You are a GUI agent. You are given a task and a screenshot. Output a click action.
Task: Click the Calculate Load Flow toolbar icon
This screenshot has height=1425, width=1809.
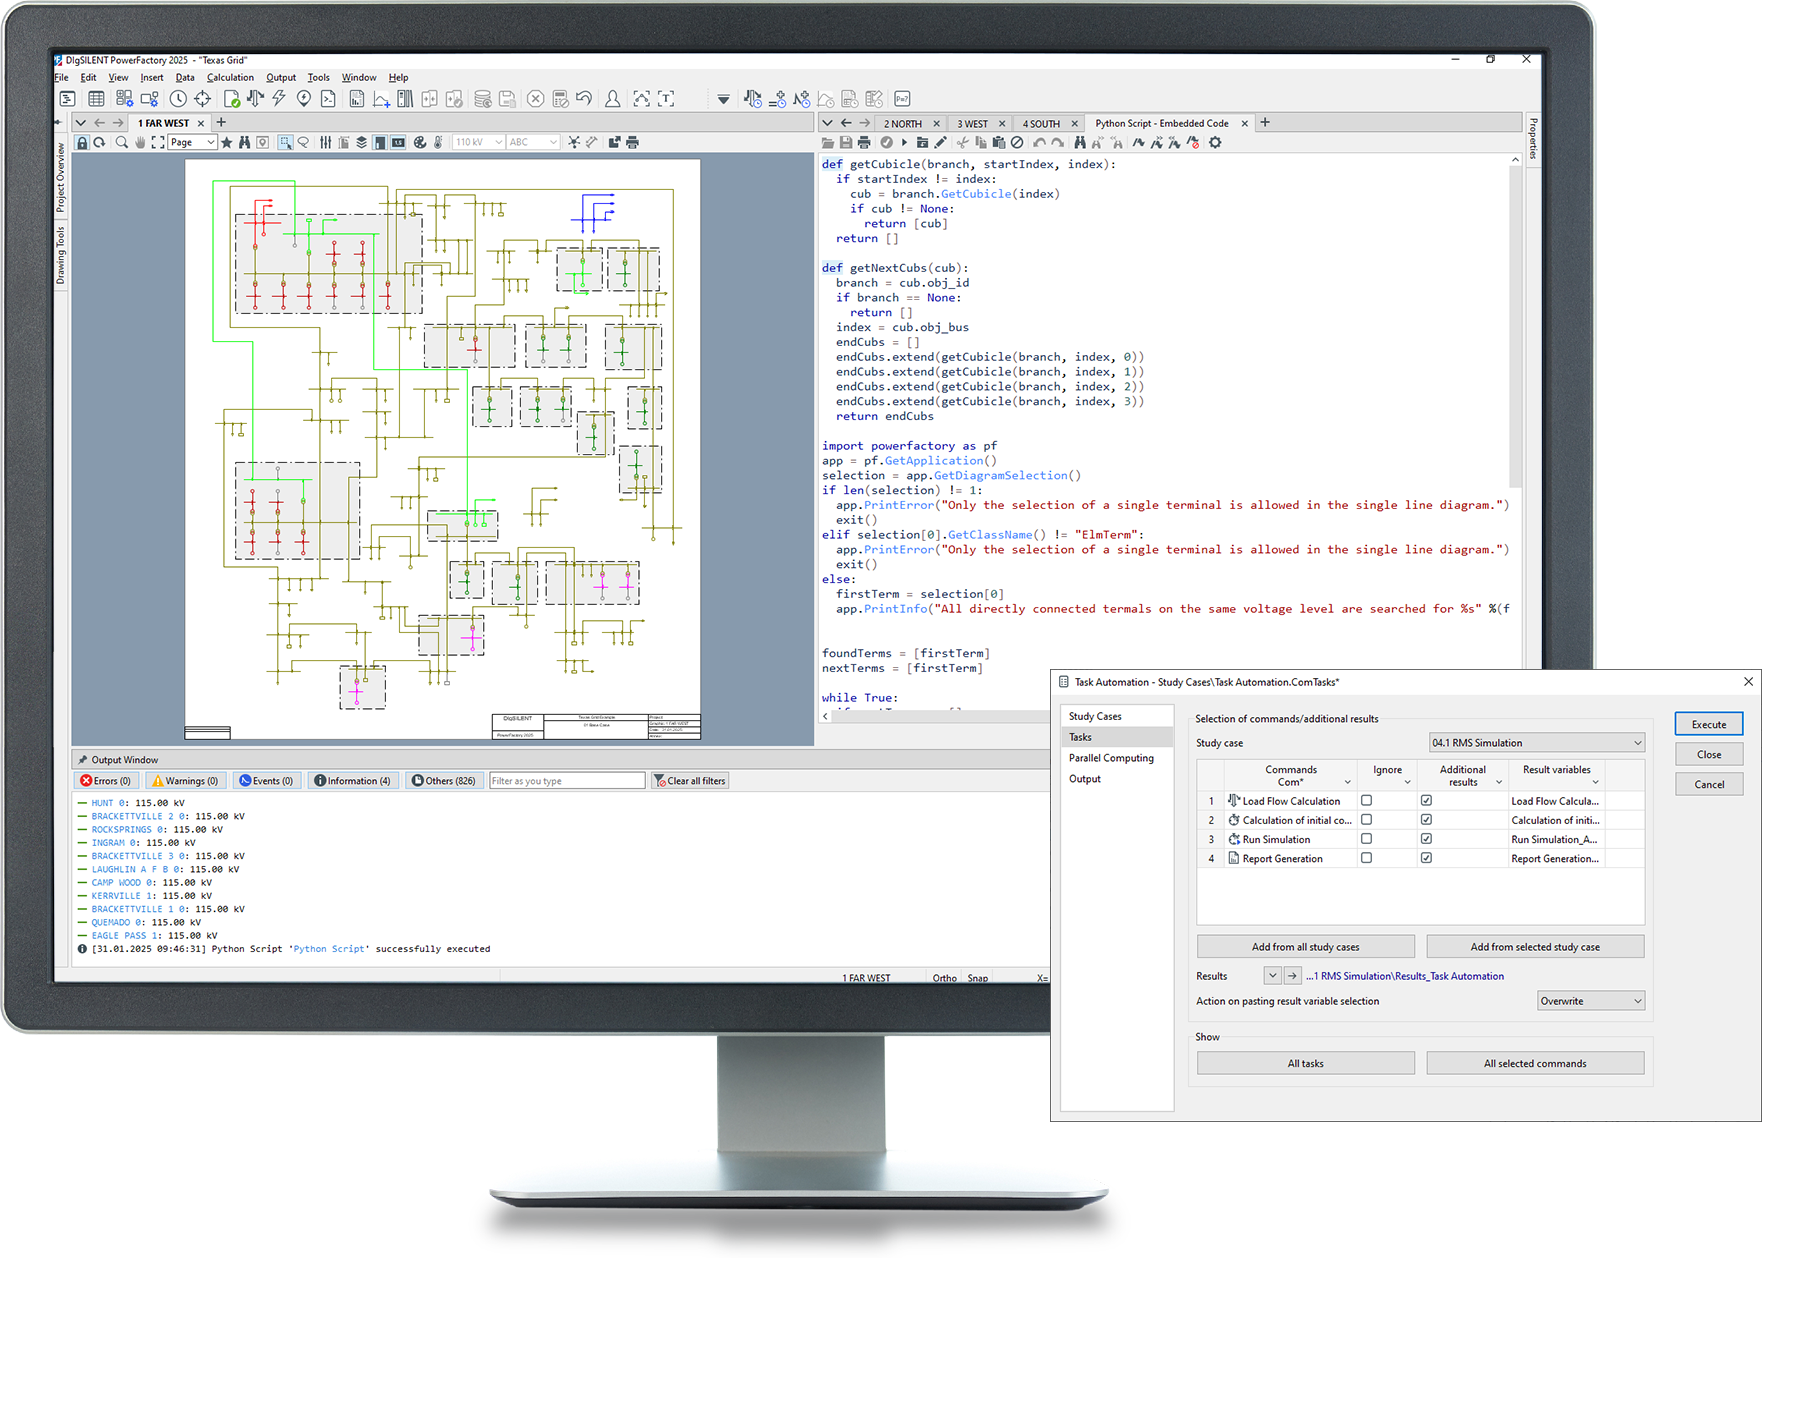[255, 98]
